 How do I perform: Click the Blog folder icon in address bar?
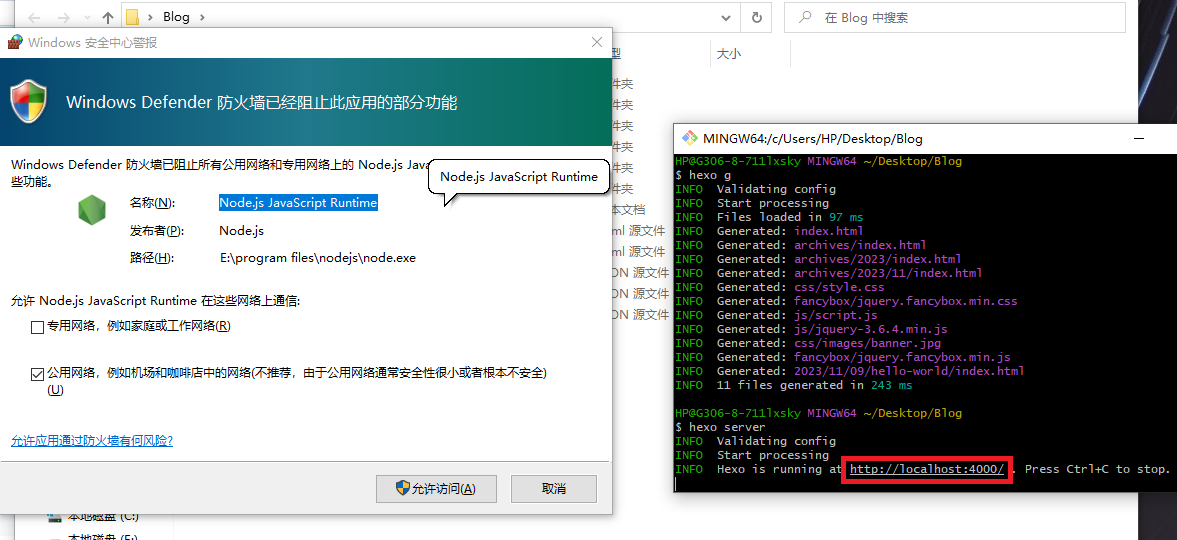pos(132,17)
